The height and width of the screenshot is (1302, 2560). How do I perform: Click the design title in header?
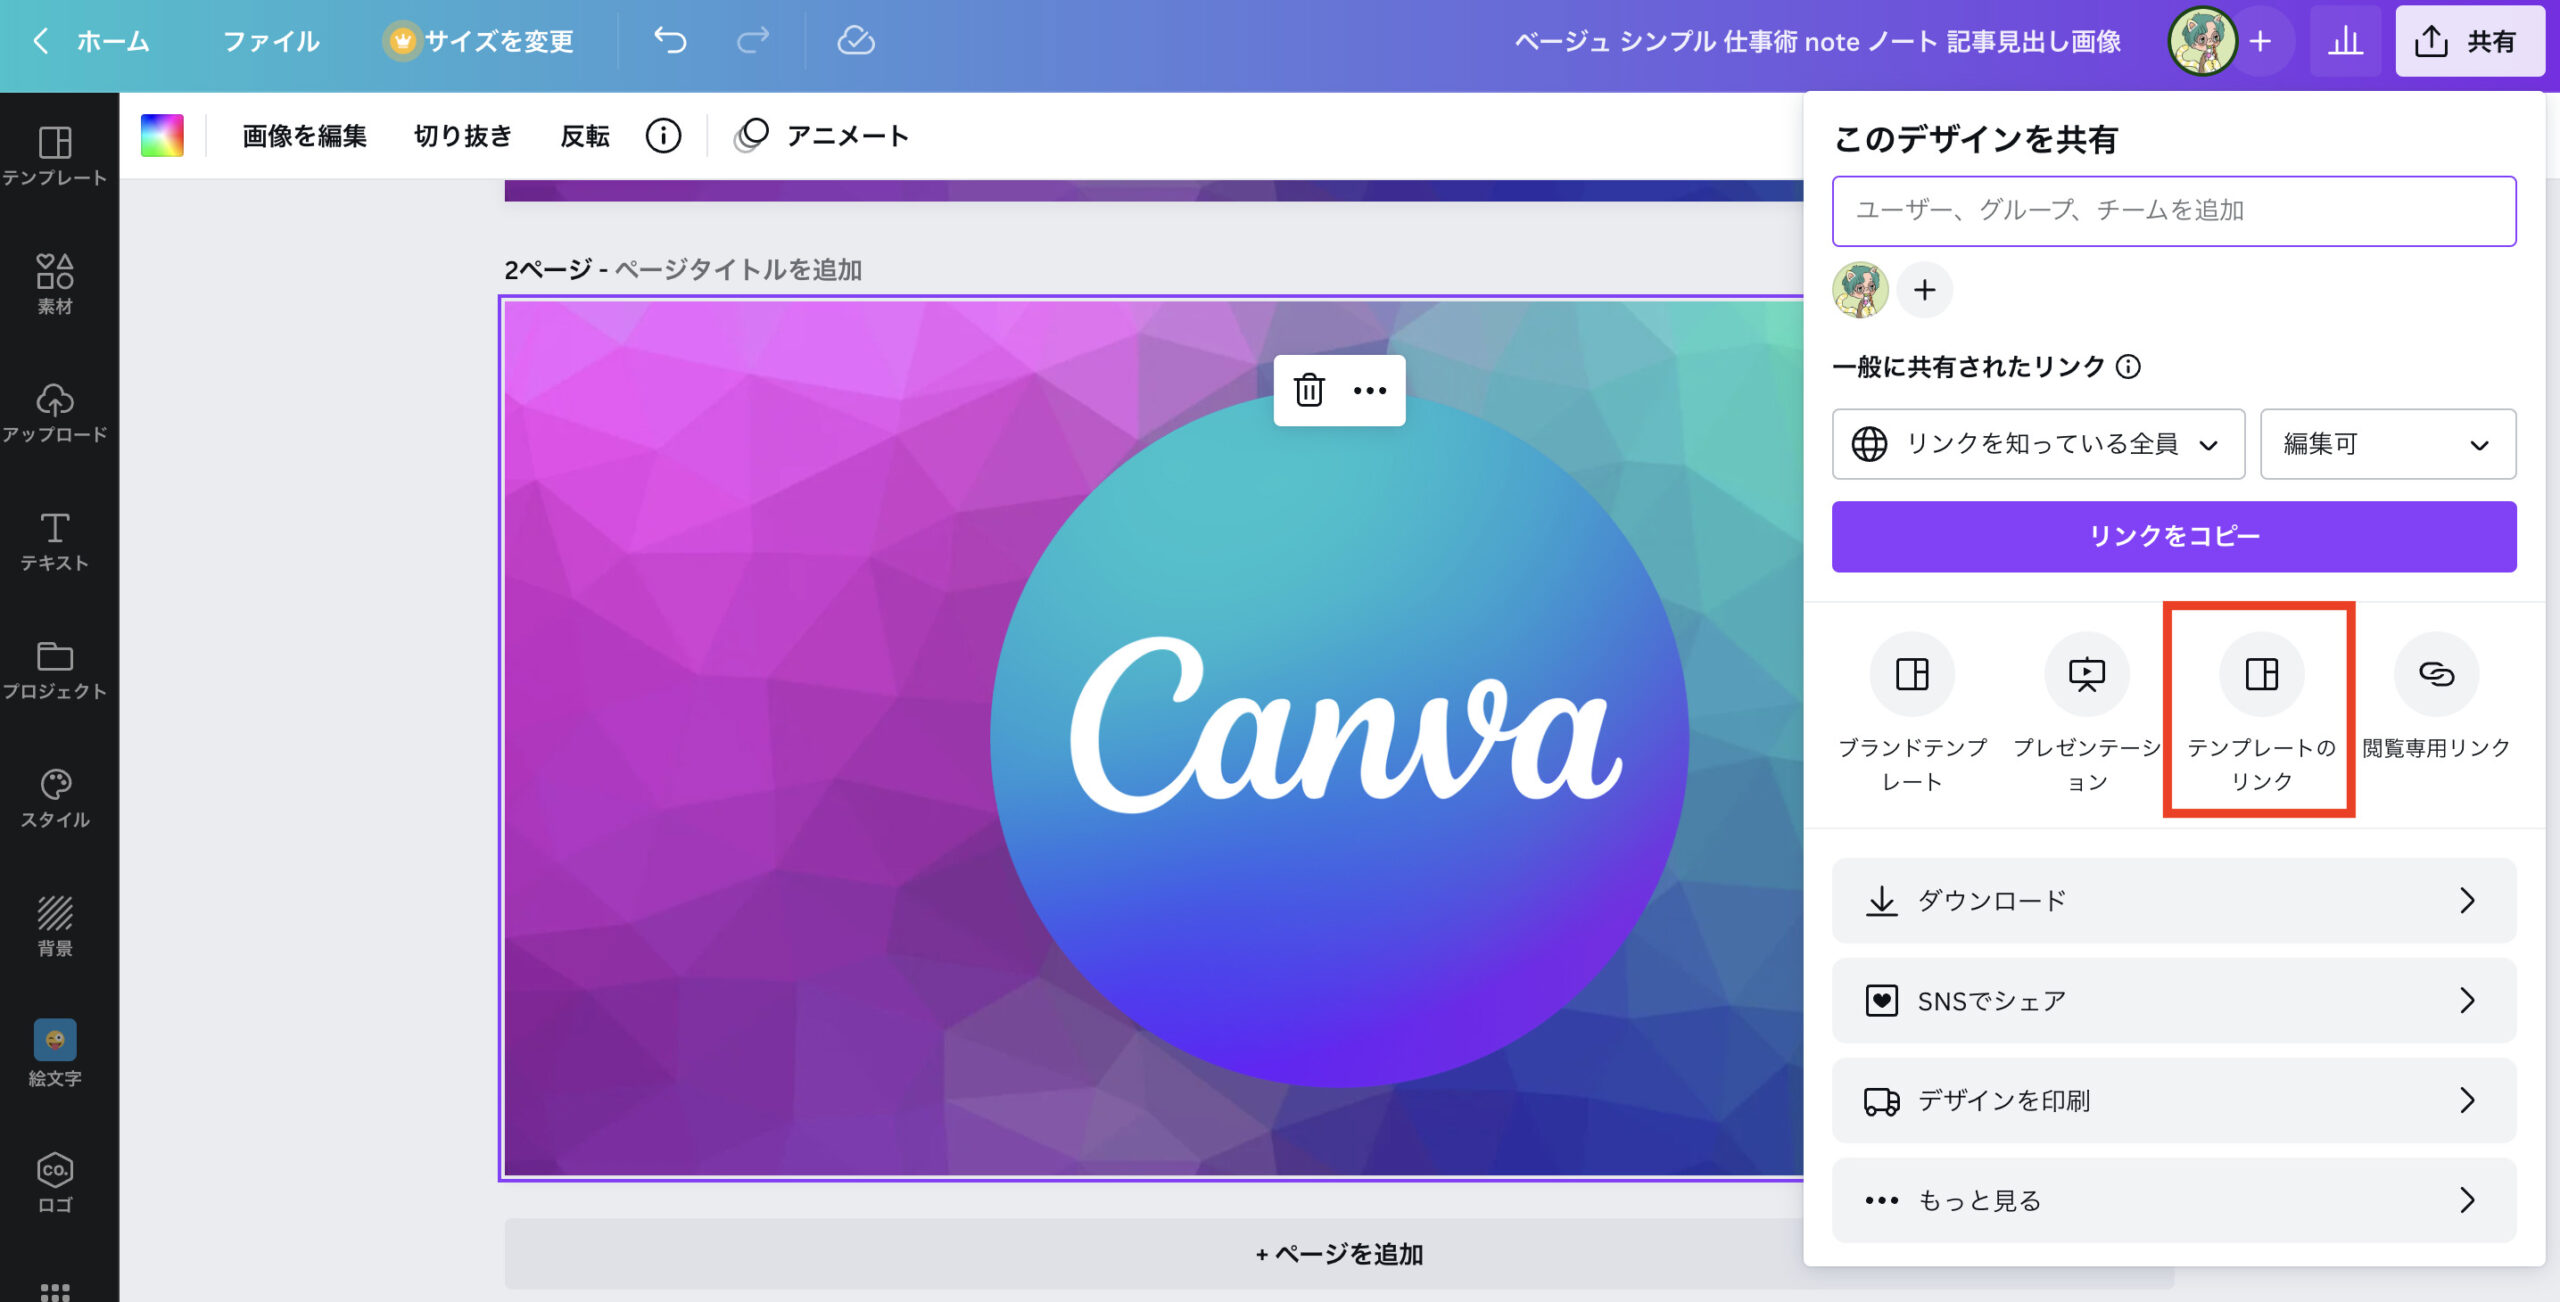(1817, 41)
